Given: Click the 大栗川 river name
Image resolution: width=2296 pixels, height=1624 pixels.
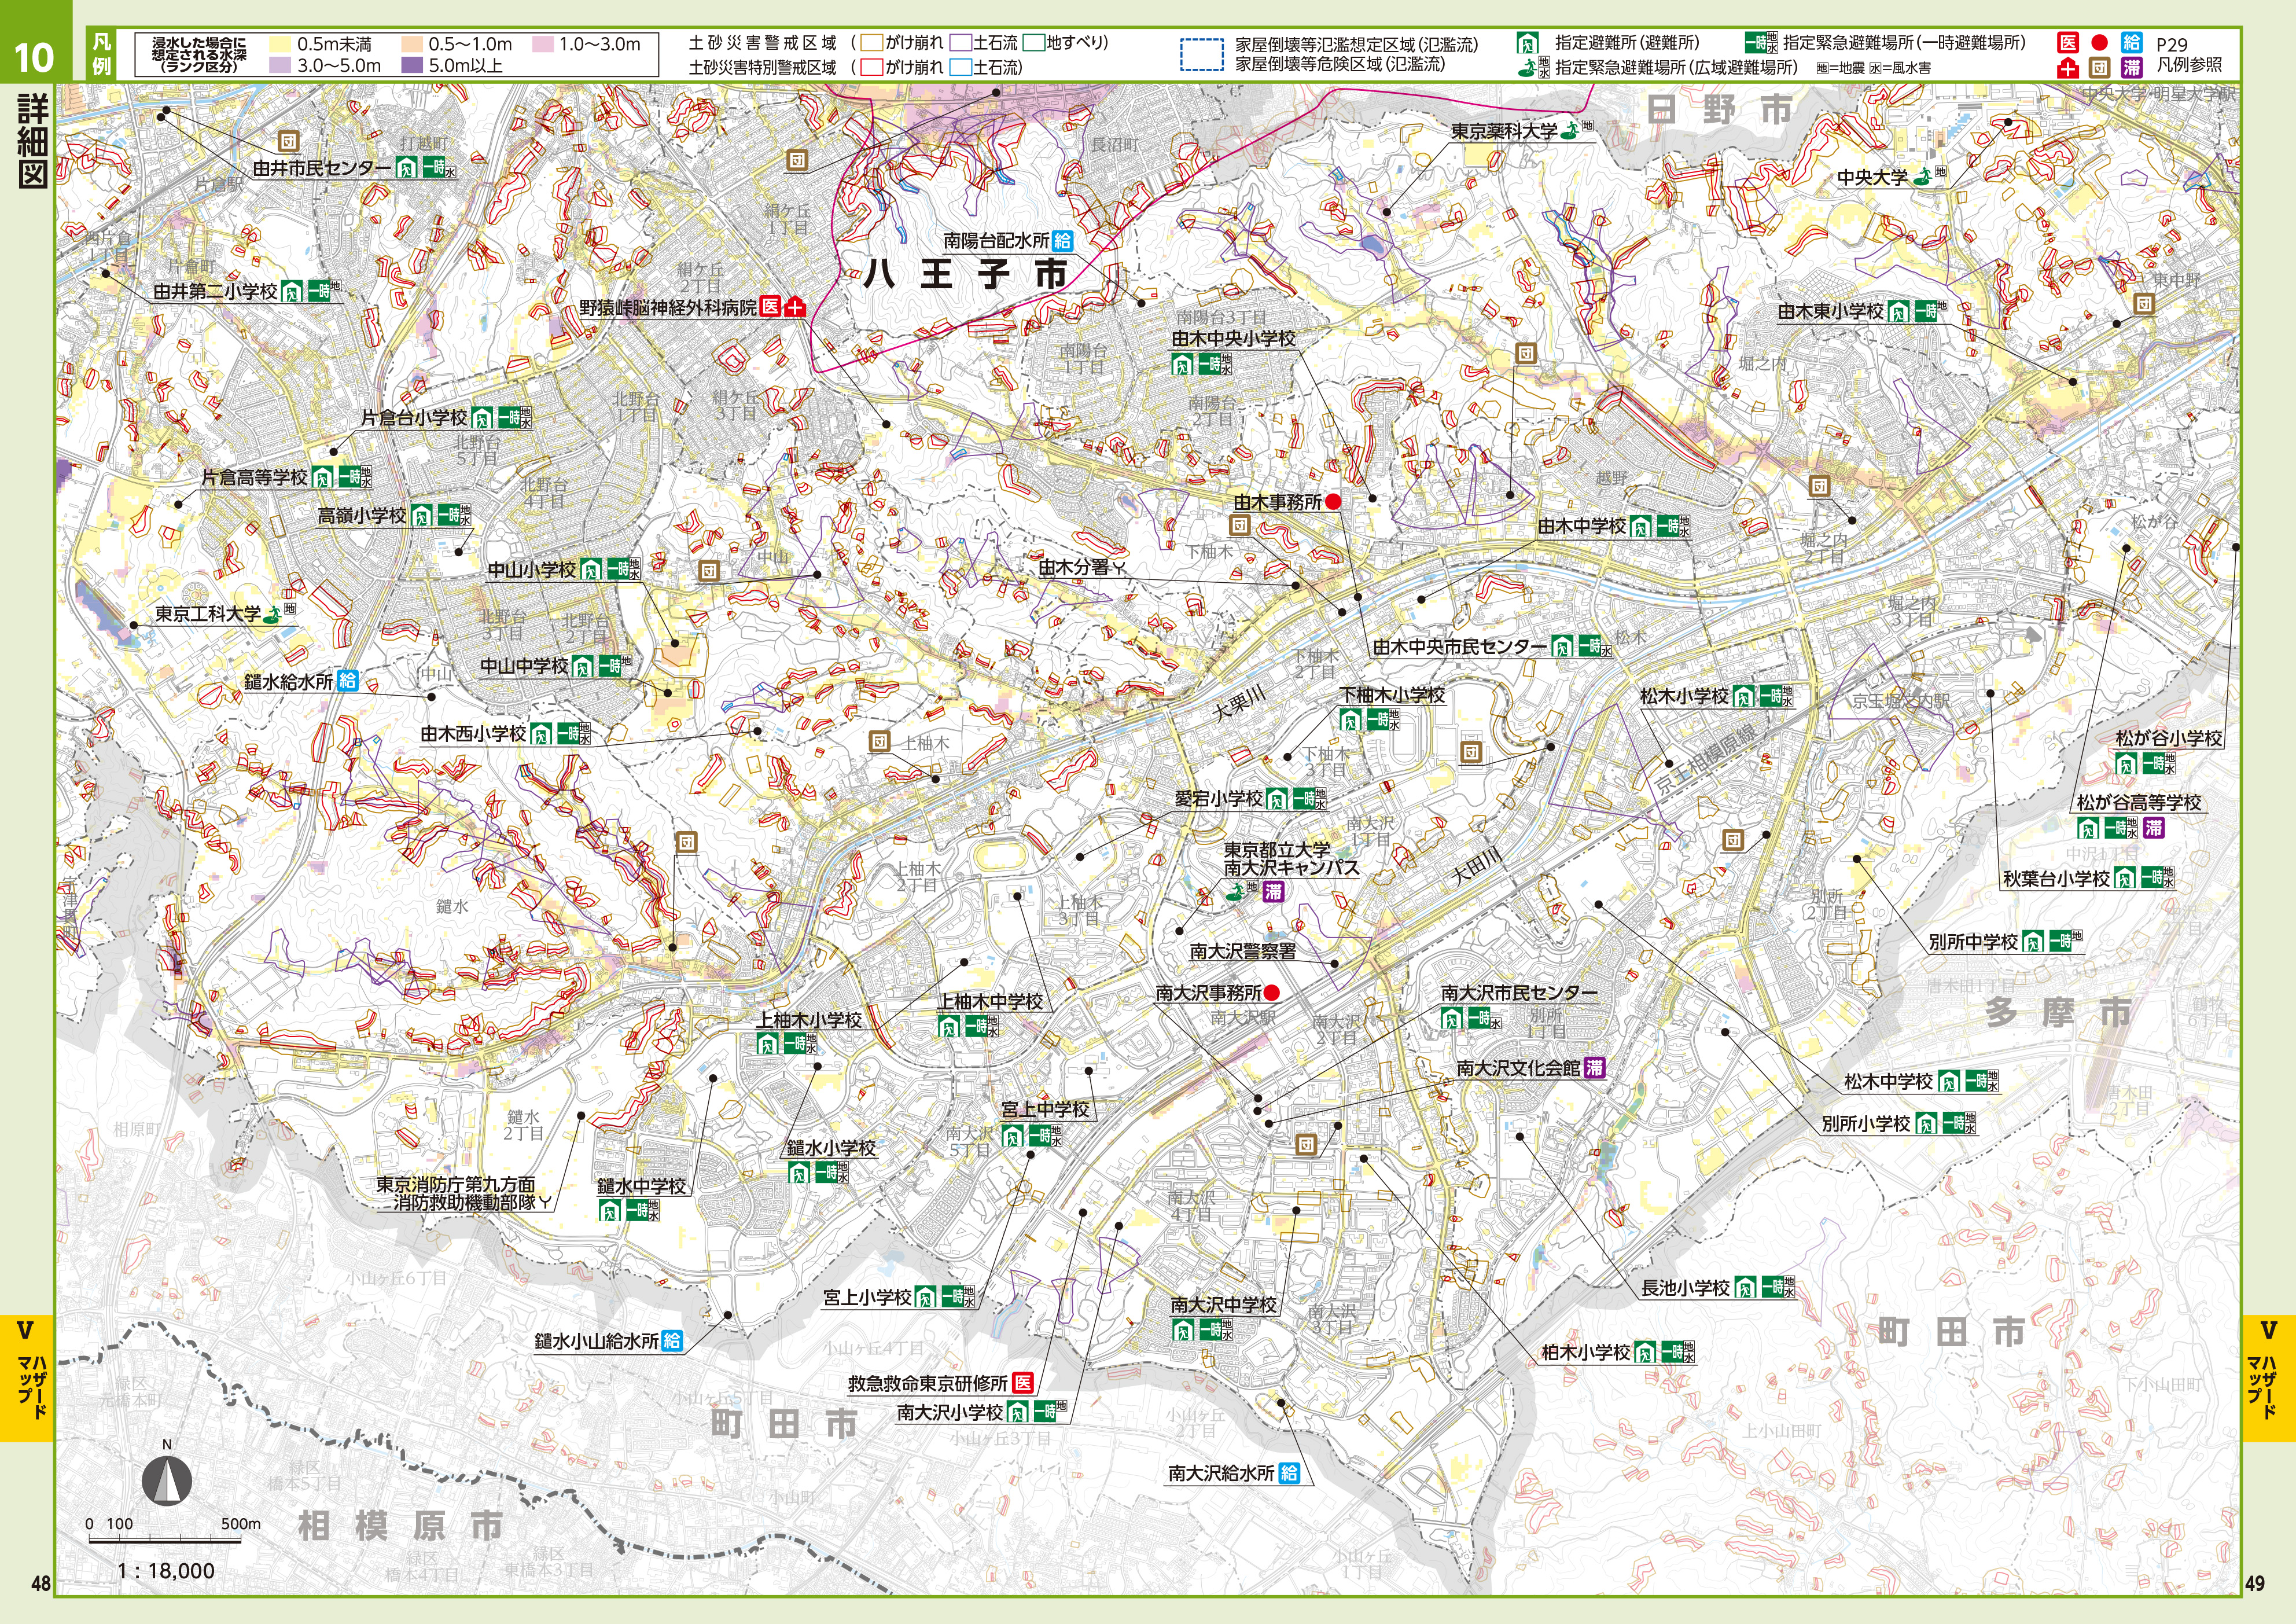Looking at the screenshot, I should [x=1240, y=703].
